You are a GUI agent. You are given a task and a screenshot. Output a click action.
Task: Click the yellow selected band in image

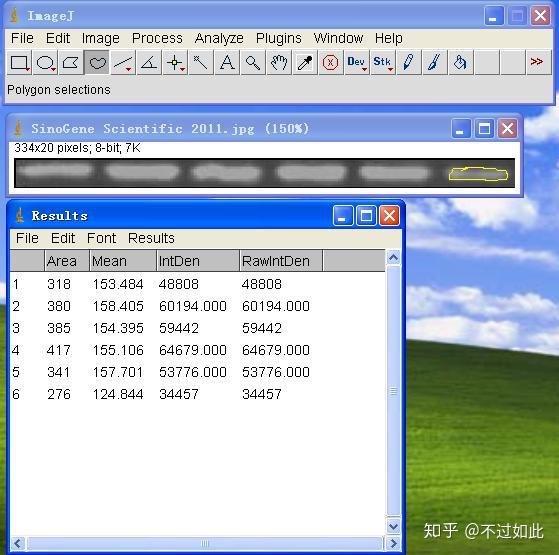click(x=478, y=174)
